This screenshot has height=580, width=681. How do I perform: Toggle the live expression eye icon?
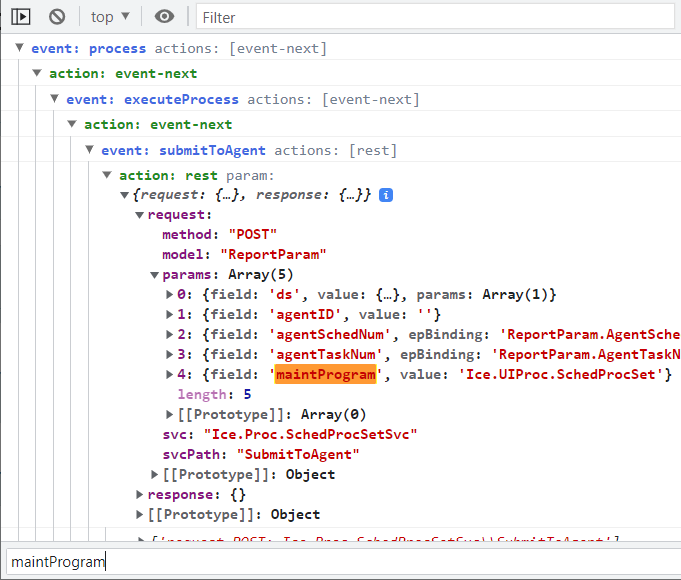[x=165, y=16]
